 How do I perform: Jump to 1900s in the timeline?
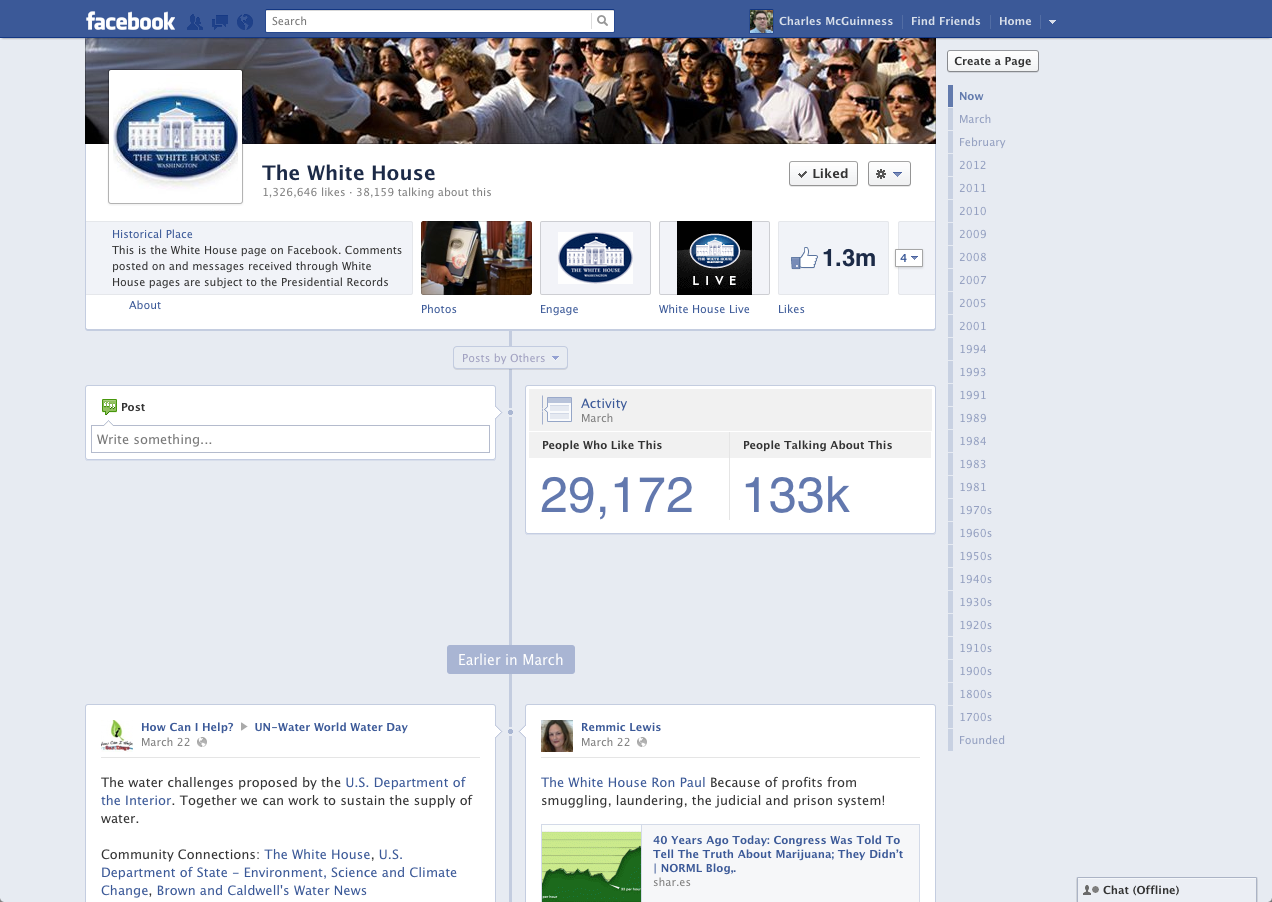tap(976, 671)
